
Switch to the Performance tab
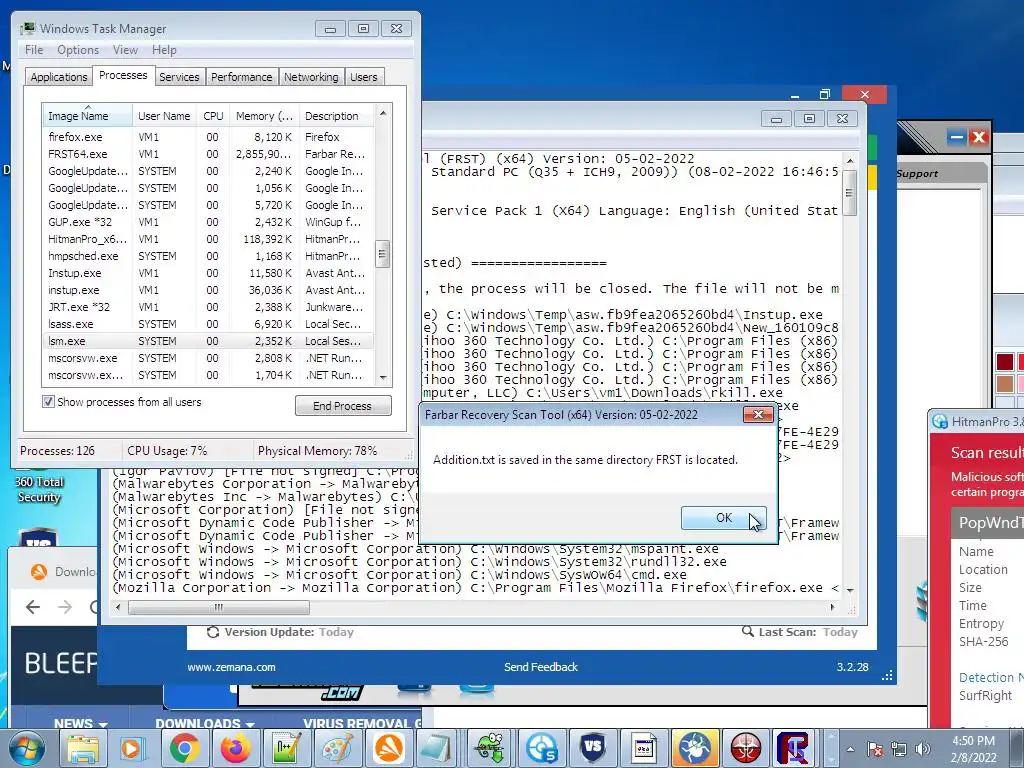pyautogui.click(x=242, y=77)
